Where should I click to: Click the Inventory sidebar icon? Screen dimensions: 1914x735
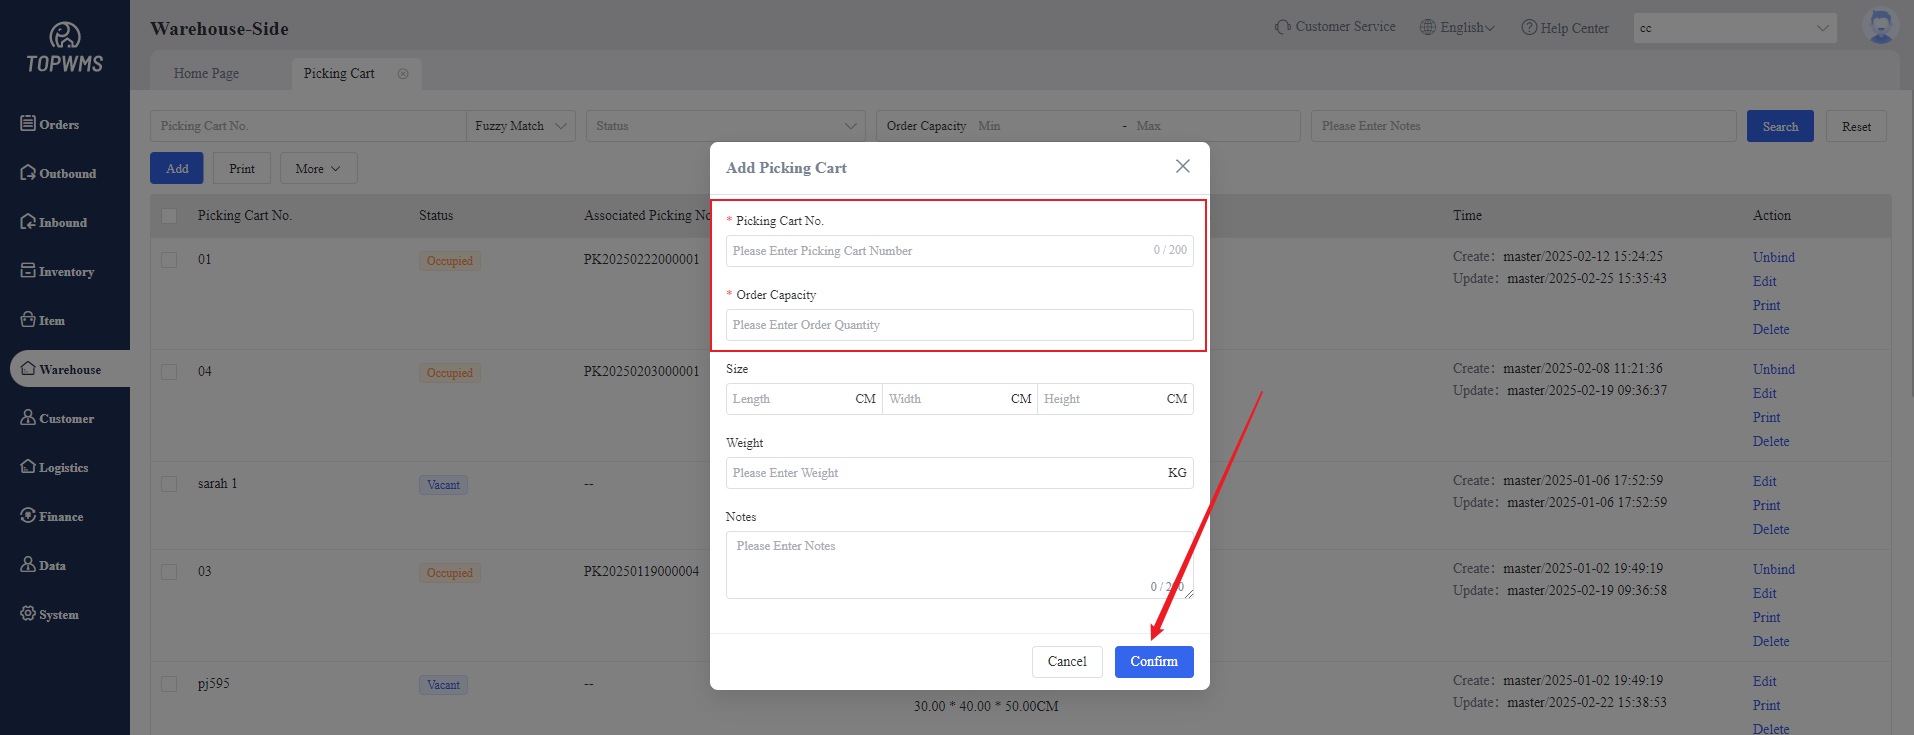(28, 271)
